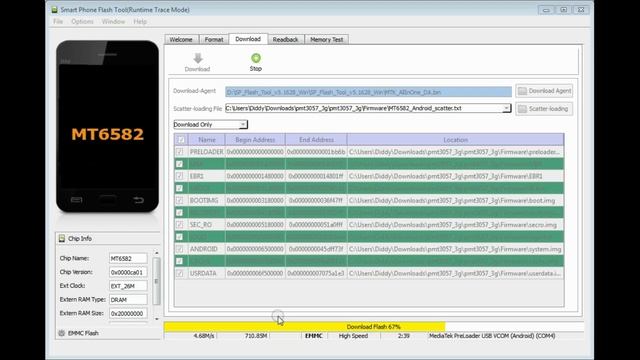Image resolution: width=640 pixels, height=360 pixels.
Task: Click the elapsed time 2:39 in status bar
Action: pyautogui.click(x=403, y=336)
